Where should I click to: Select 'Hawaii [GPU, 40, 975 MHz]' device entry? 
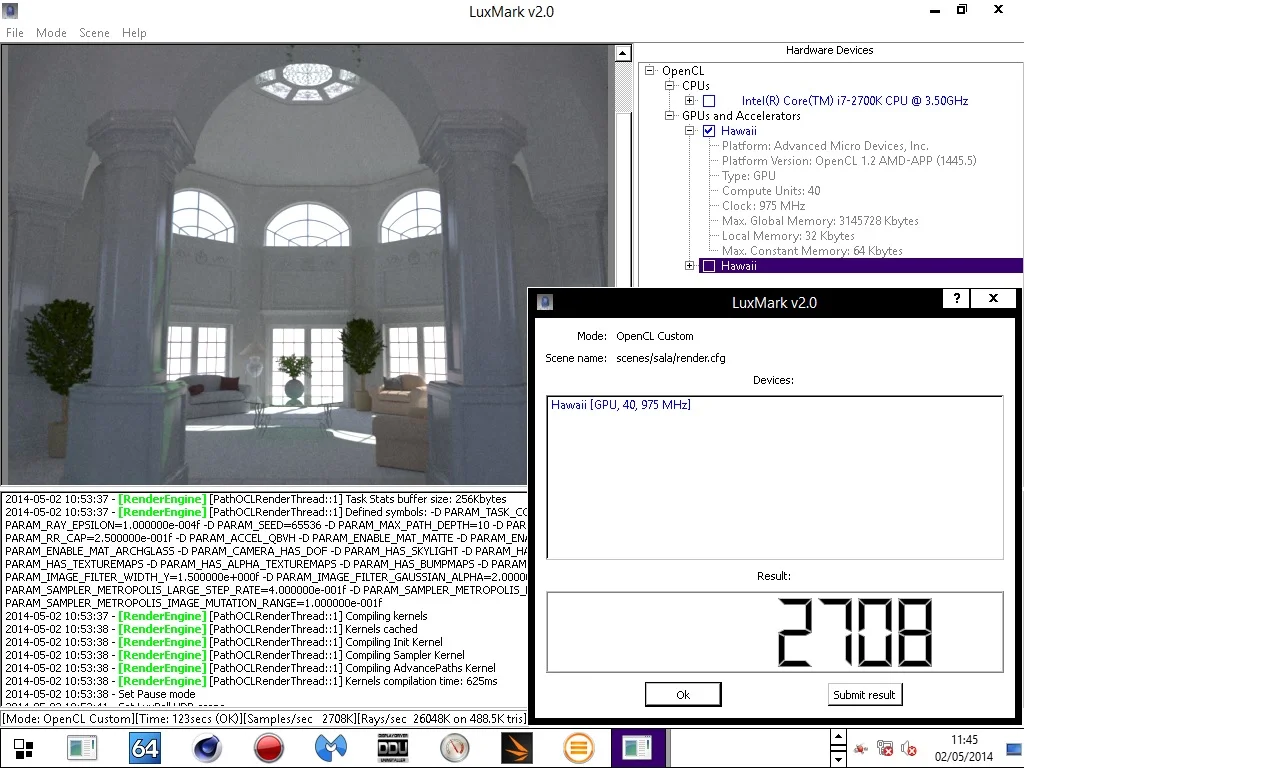(x=620, y=405)
